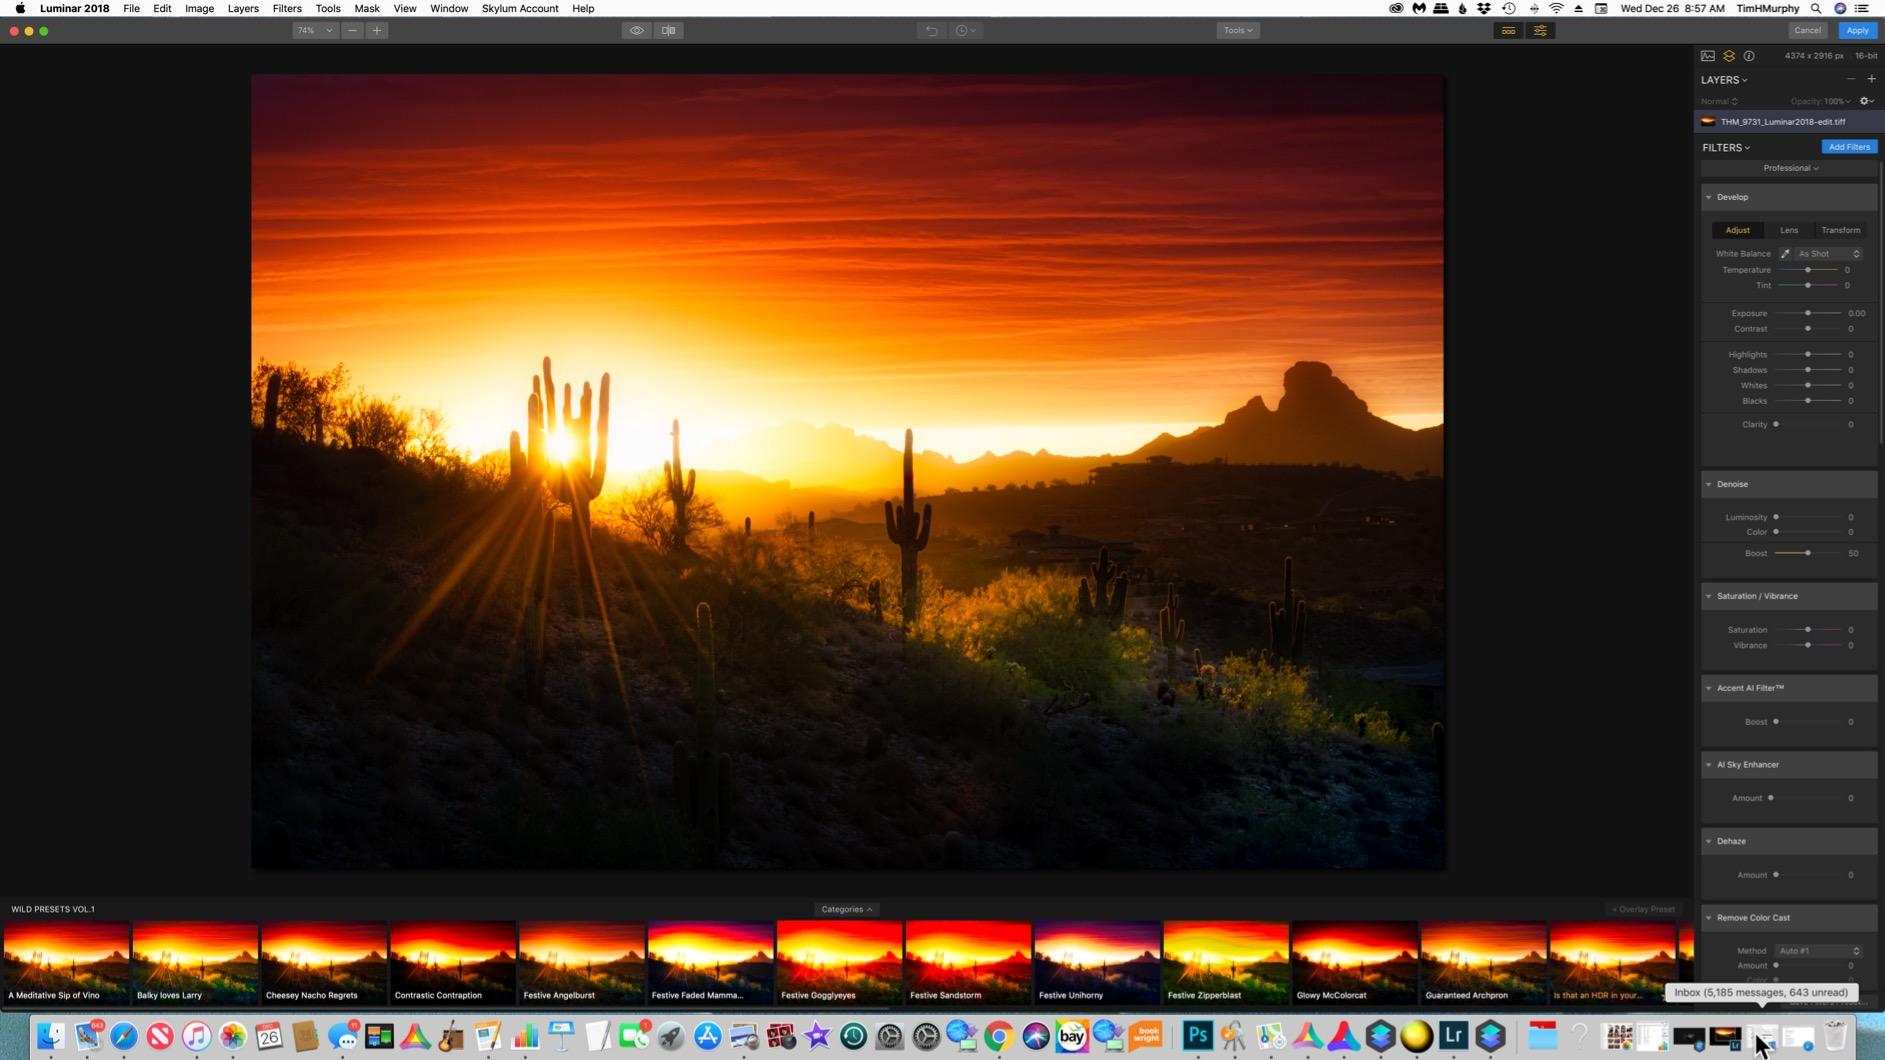Image resolution: width=1885 pixels, height=1060 pixels.
Task: Toggle the presets panel icon
Action: point(1508,30)
